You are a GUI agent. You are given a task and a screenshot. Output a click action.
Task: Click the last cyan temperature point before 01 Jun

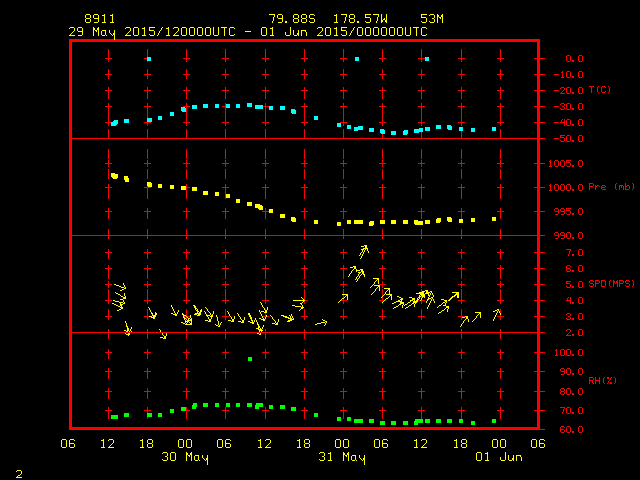(x=494, y=129)
